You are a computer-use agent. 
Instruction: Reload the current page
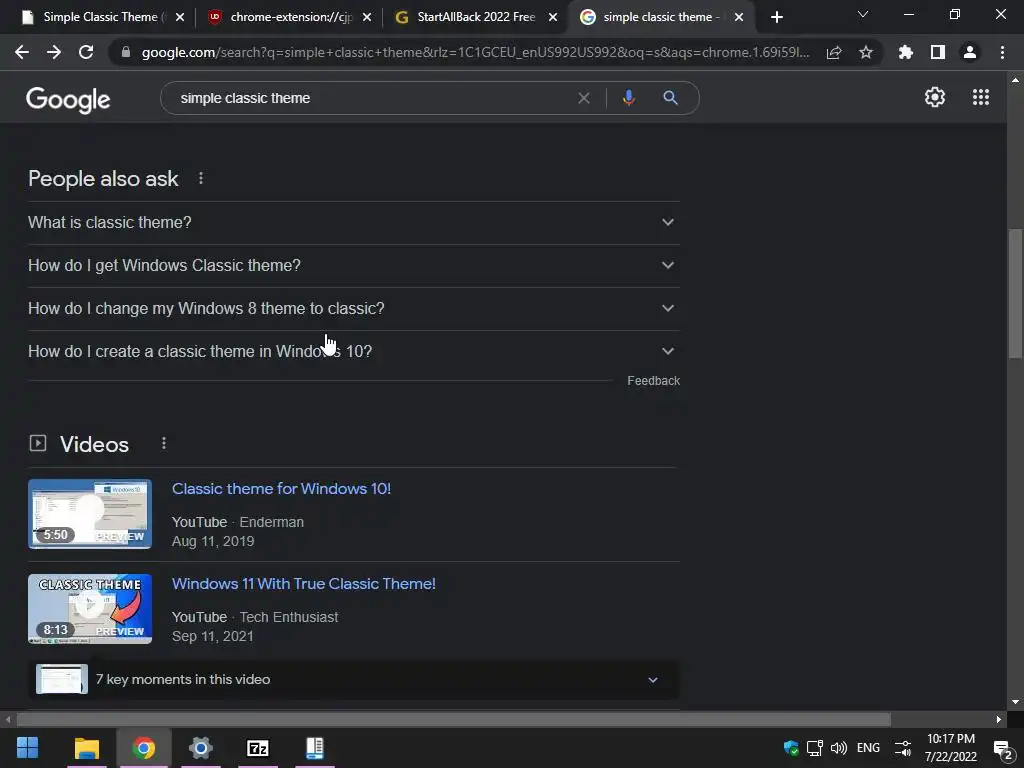pyautogui.click(x=86, y=52)
